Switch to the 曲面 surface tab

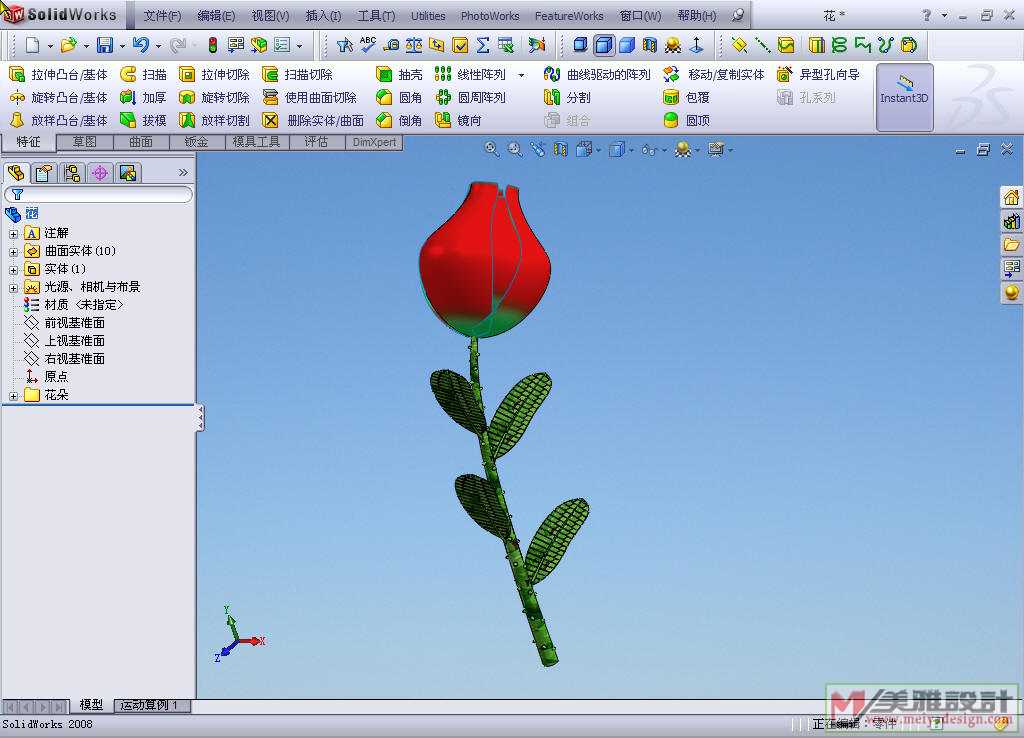click(x=141, y=142)
